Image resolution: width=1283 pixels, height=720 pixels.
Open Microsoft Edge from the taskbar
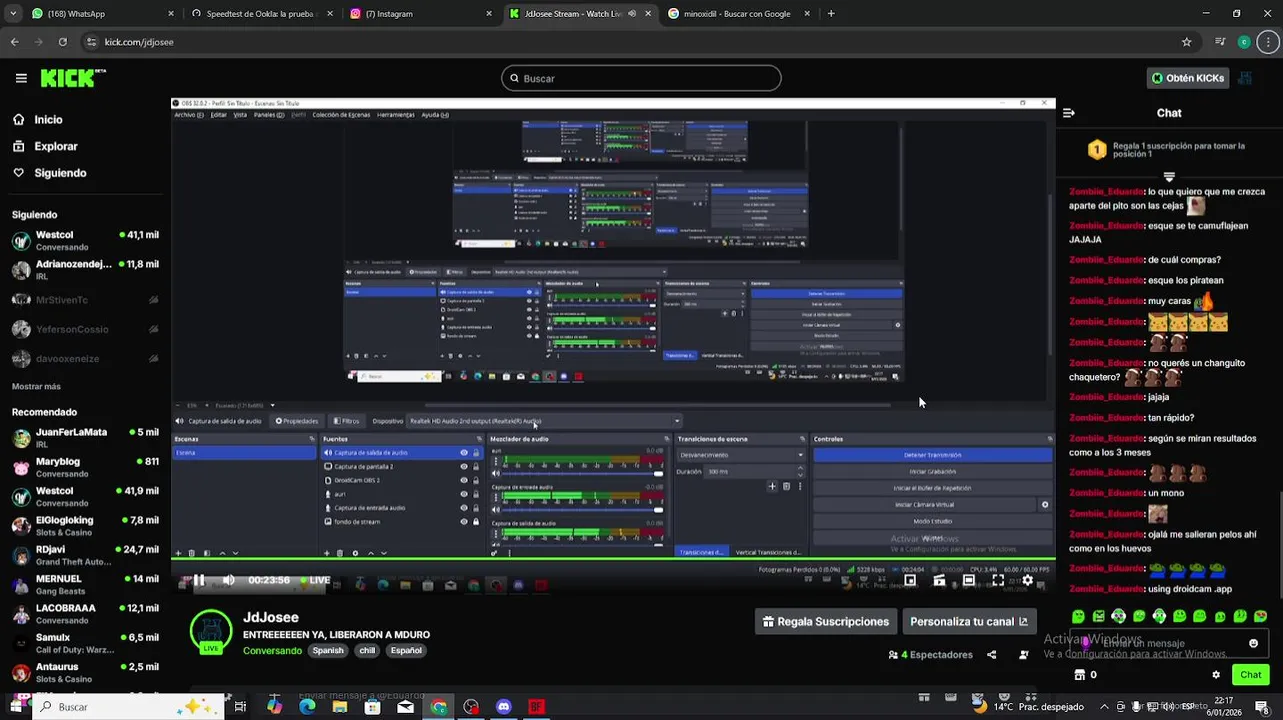point(307,707)
